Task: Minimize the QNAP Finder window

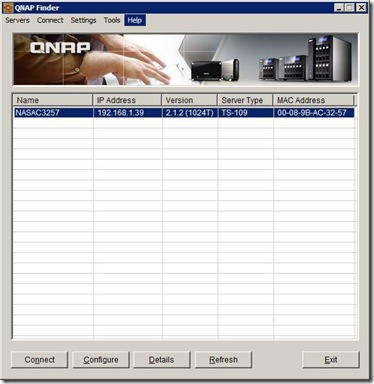Action: (x=339, y=8)
